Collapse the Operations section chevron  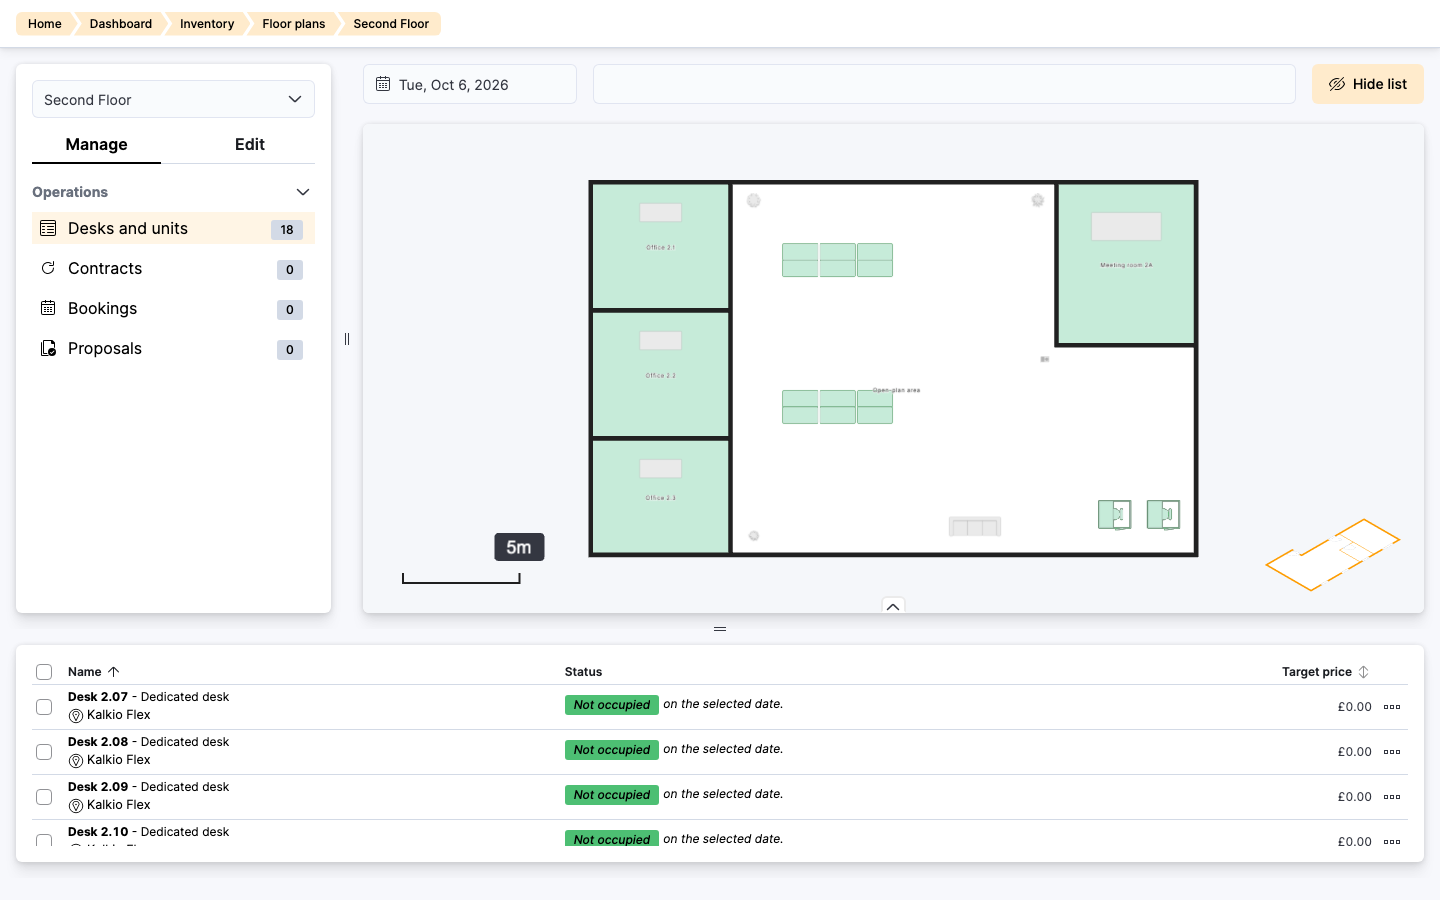[303, 192]
